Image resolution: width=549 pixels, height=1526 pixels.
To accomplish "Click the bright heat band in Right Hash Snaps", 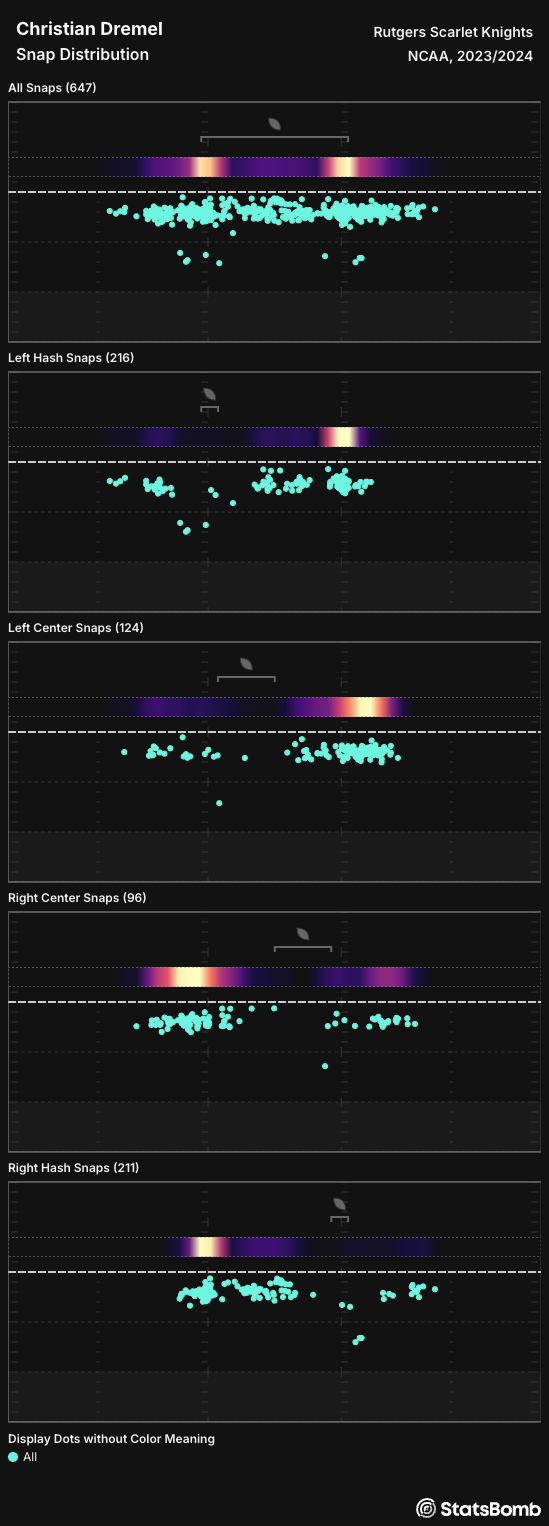I will click(x=207, y=1247).
